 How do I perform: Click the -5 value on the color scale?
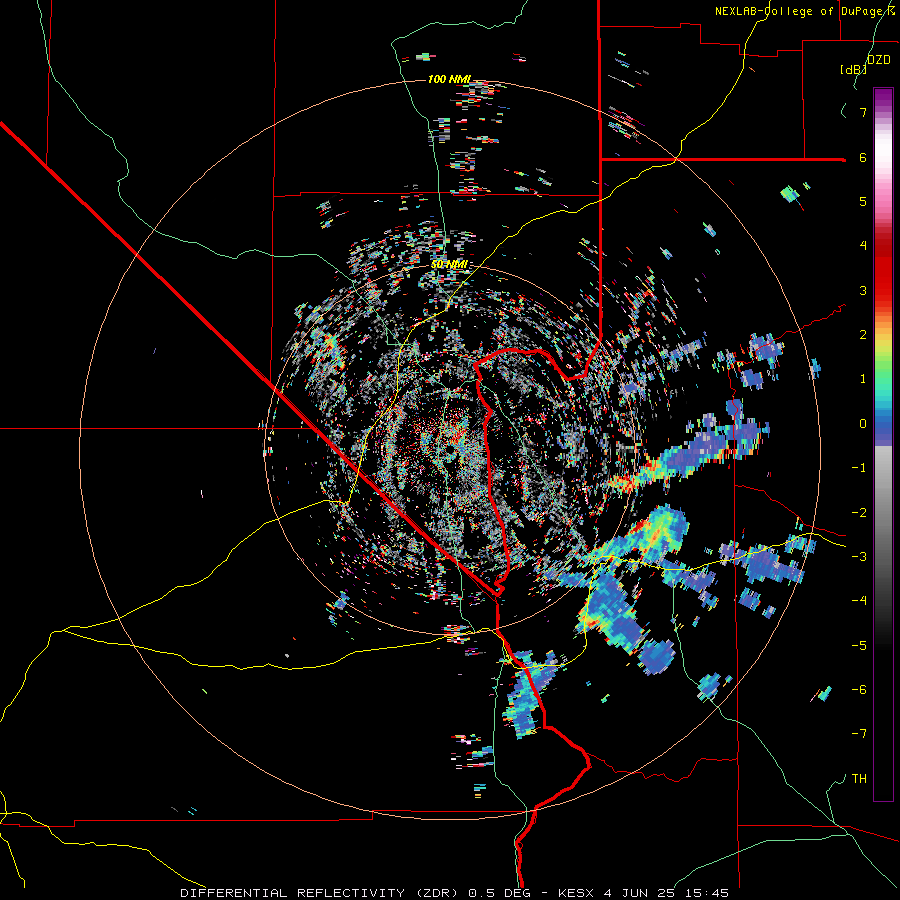(859, 645)
